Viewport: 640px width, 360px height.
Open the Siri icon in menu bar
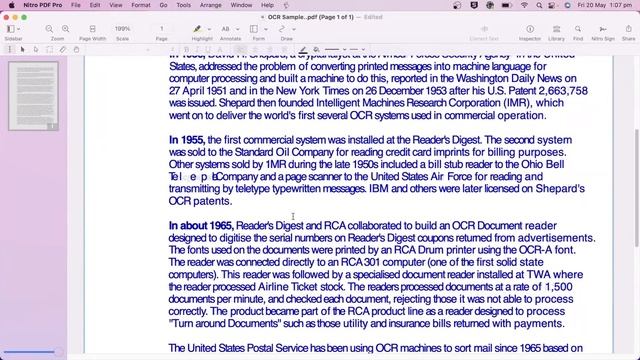pyautogui.click(x=567, y=5)
